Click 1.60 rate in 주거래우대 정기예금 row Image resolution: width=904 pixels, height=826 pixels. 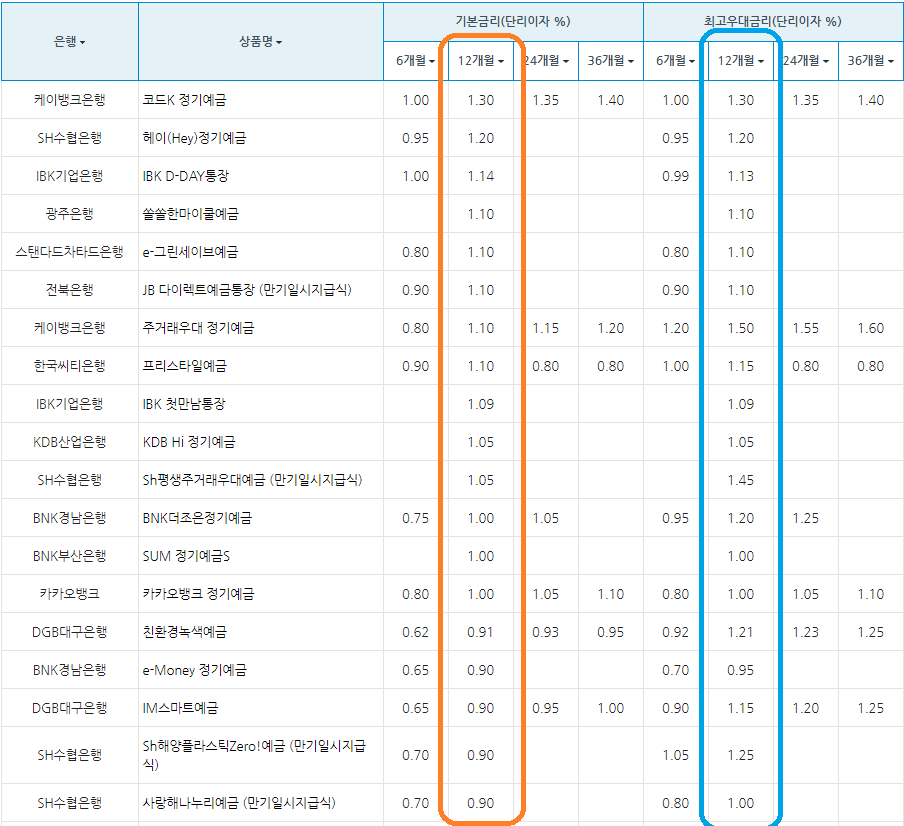pos(871,328)
